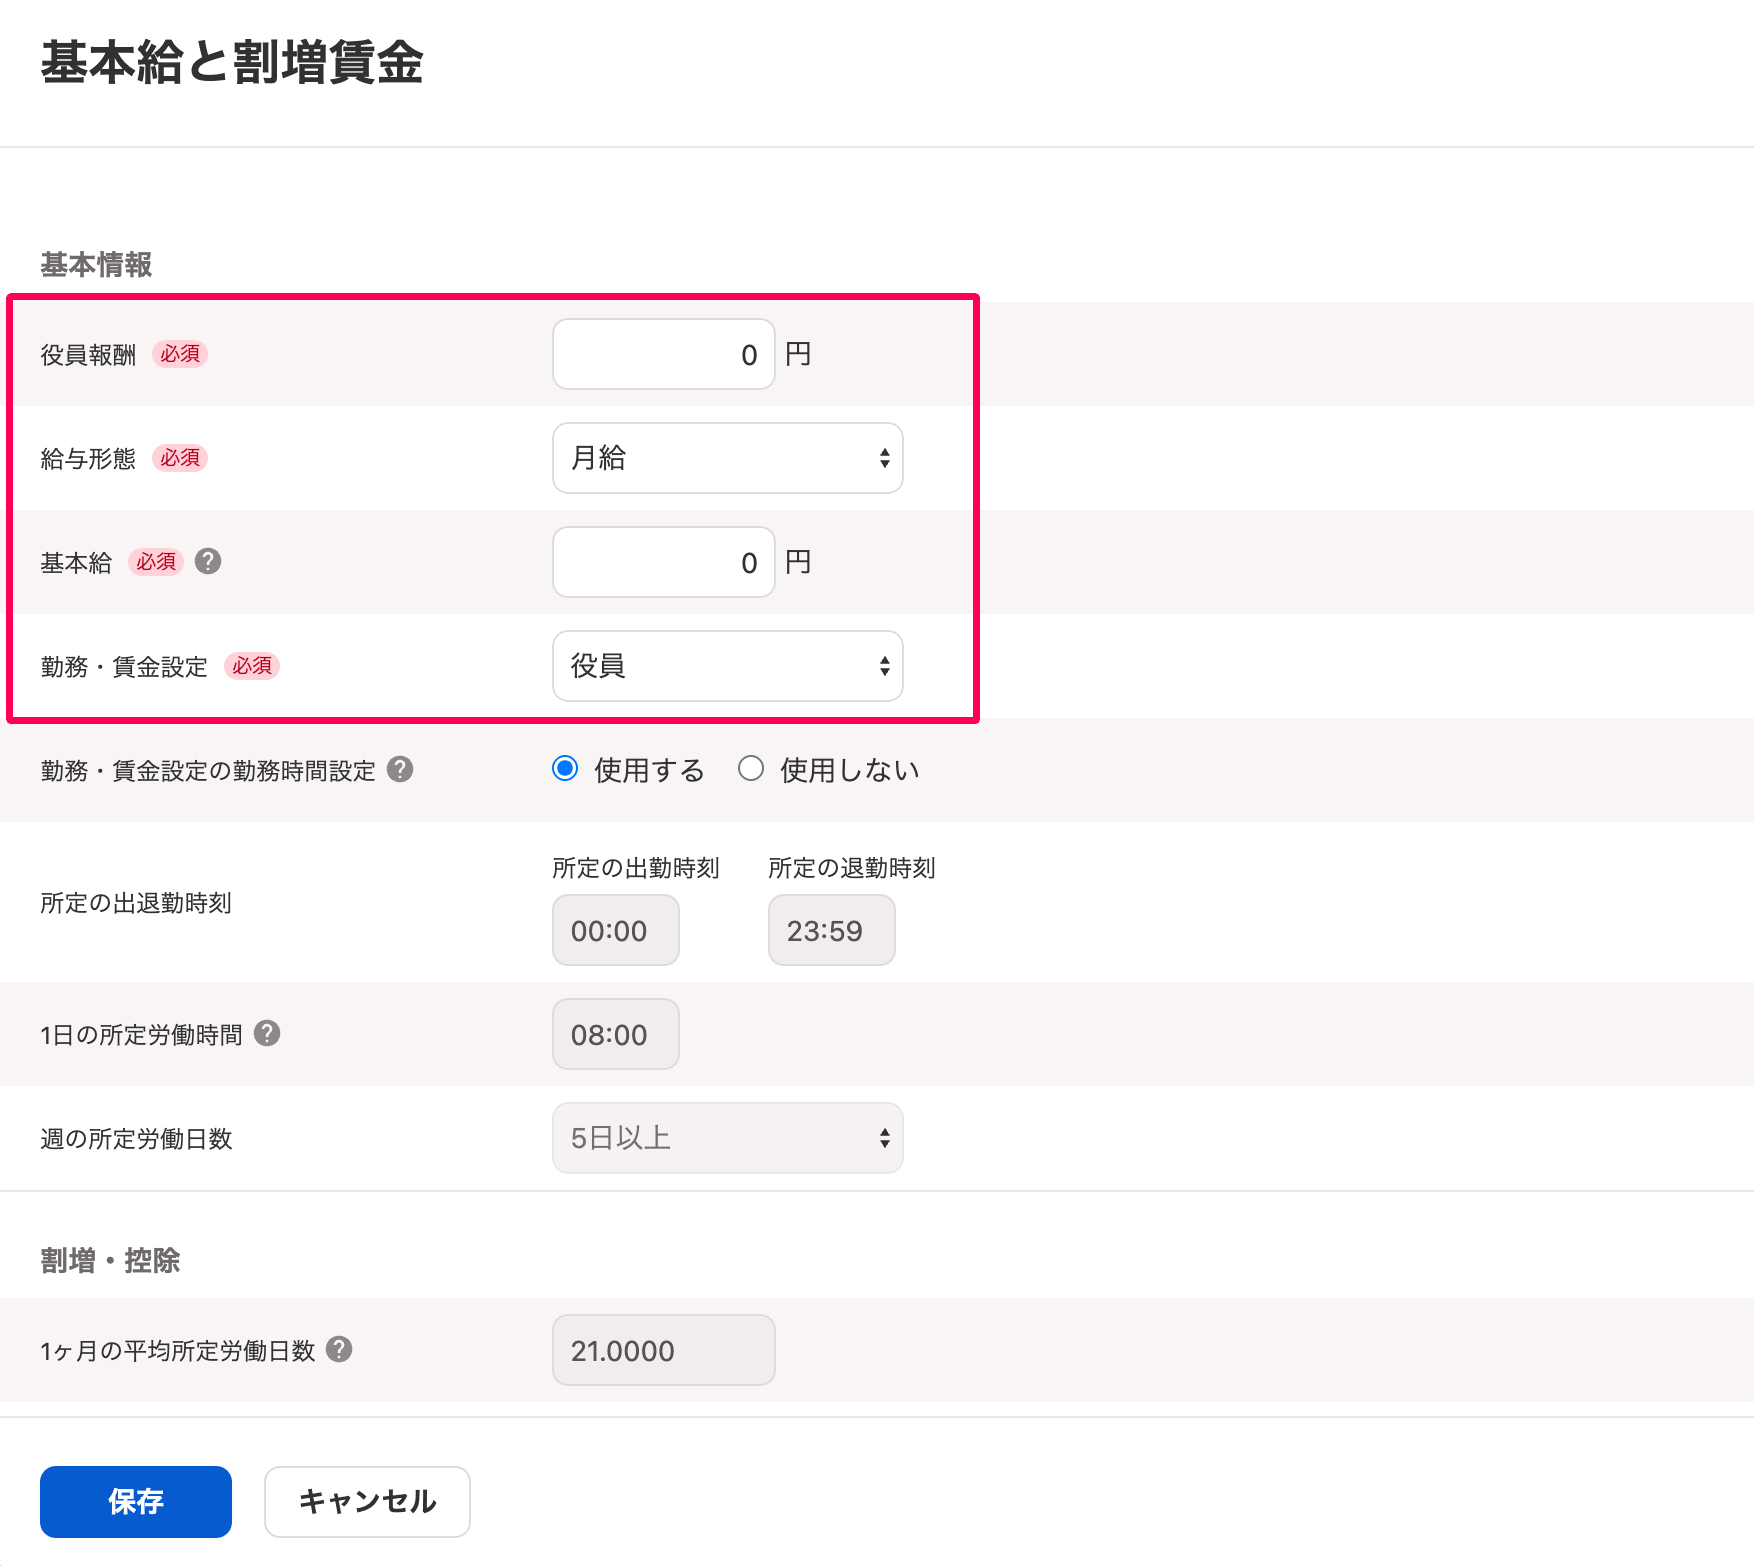Open the 給与形態 dropdown showing 月給

(x=728, y=458)
